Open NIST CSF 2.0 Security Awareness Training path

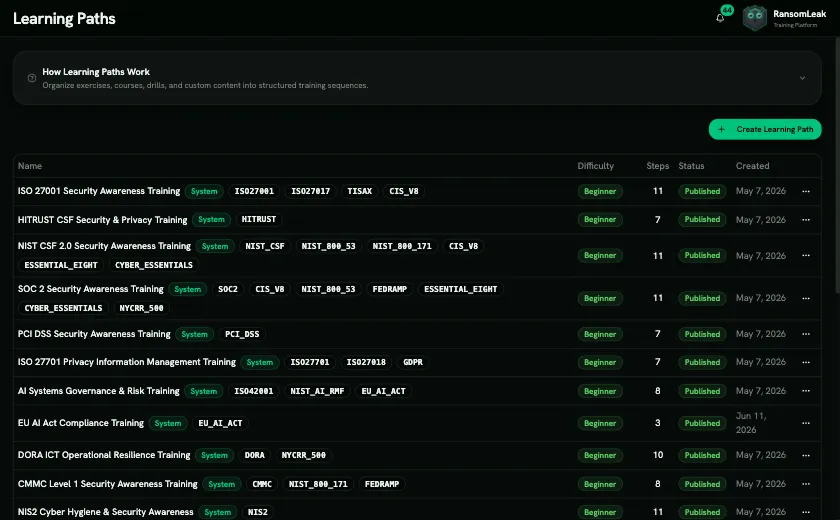[x=104, y=246]
